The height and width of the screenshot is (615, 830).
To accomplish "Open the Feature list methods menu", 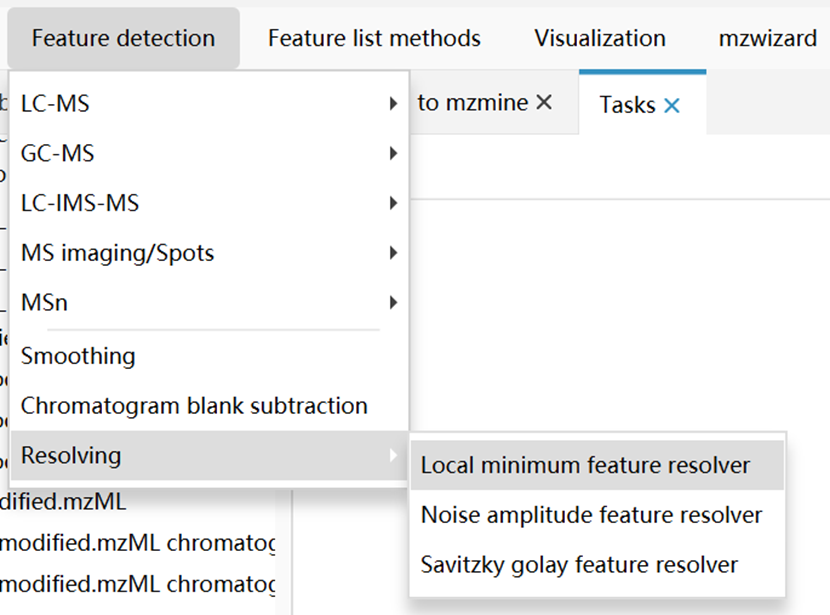I will tap(374, 38).
